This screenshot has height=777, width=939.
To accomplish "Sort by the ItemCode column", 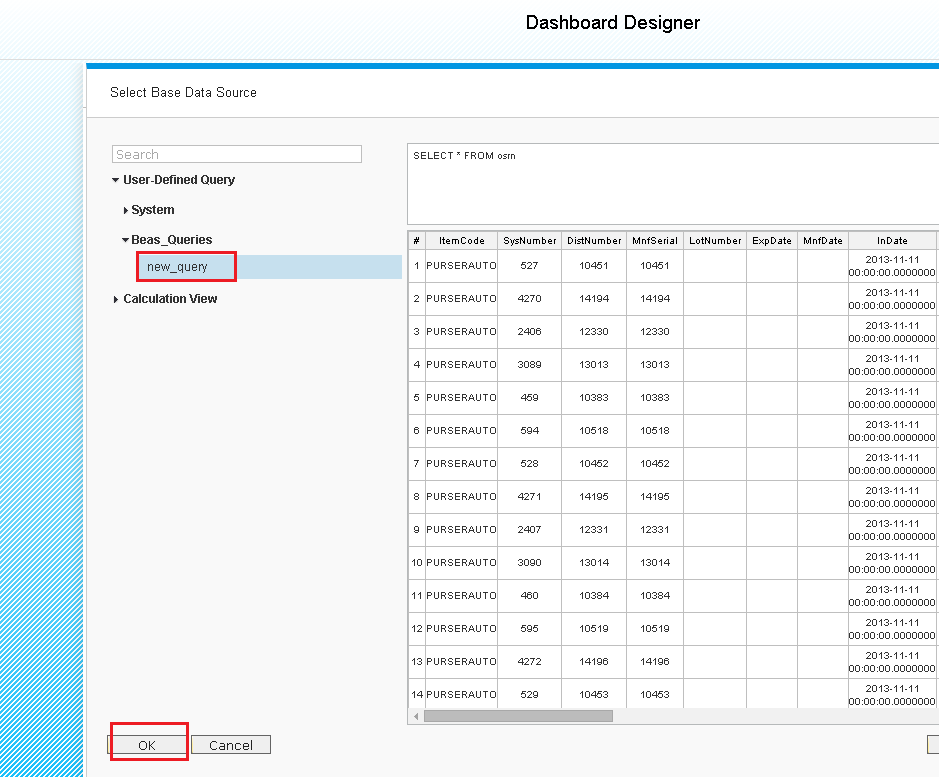I will point(460,240).
